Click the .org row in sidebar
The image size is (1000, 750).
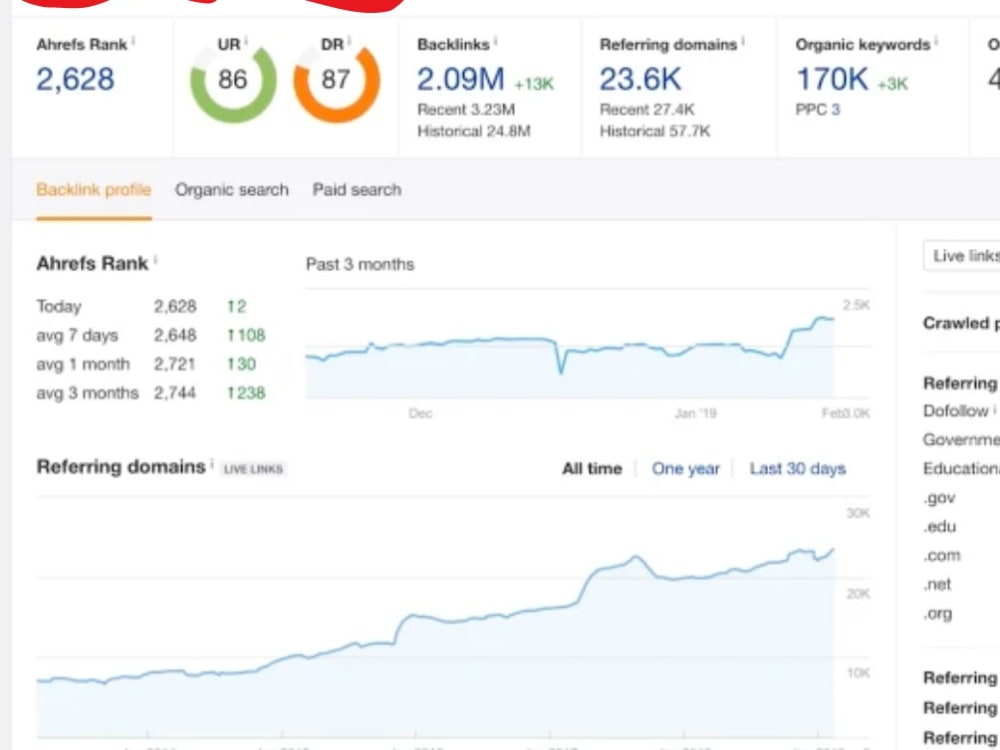[x=938, y=614]
